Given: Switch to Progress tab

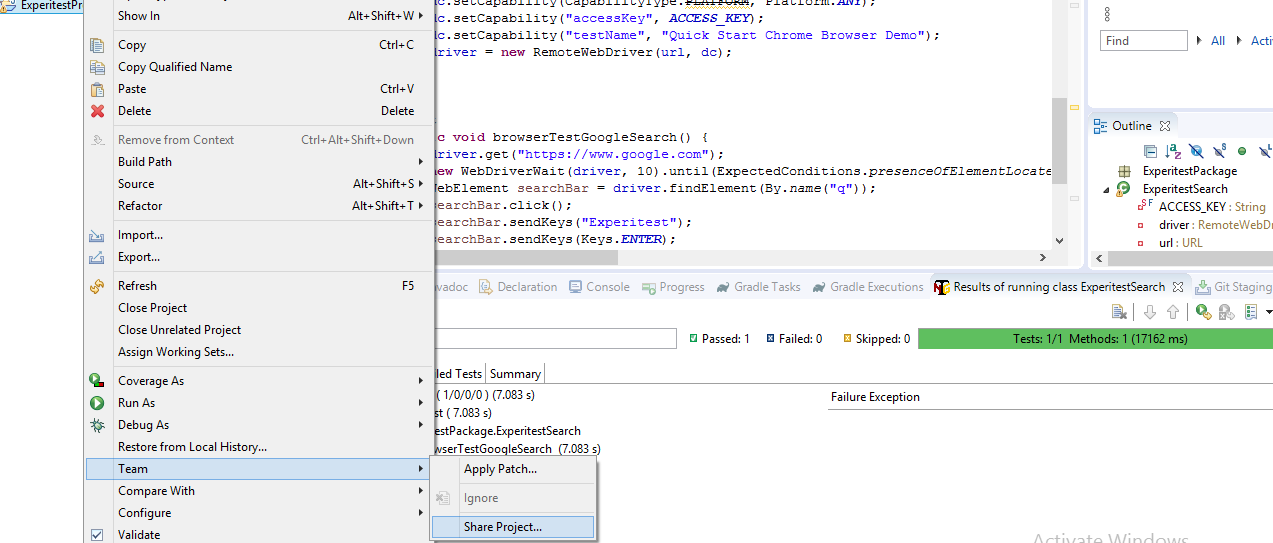Looking at the screenshot, I should pyautogui.click(x=672, y=287).
